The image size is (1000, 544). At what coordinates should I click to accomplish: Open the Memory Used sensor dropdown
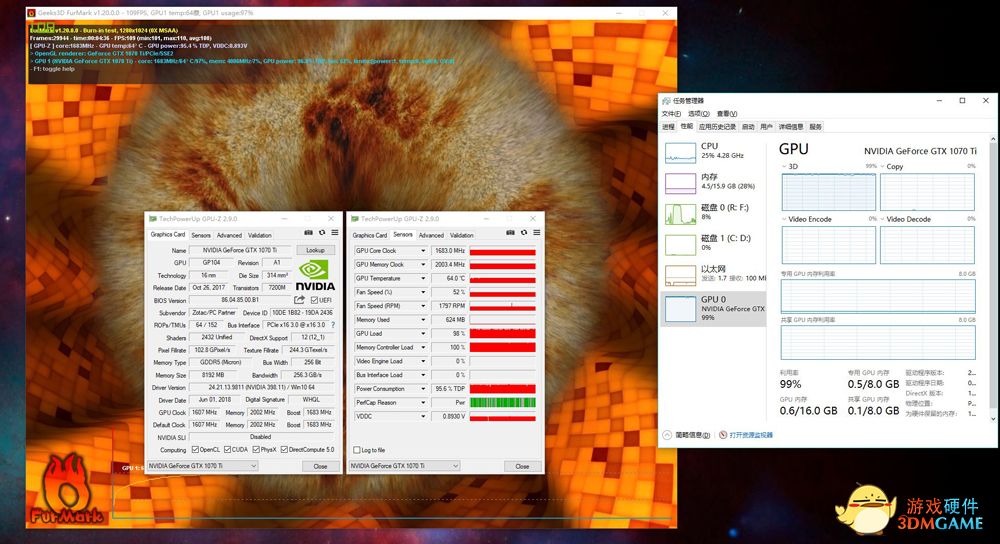[x=423, y=320]
